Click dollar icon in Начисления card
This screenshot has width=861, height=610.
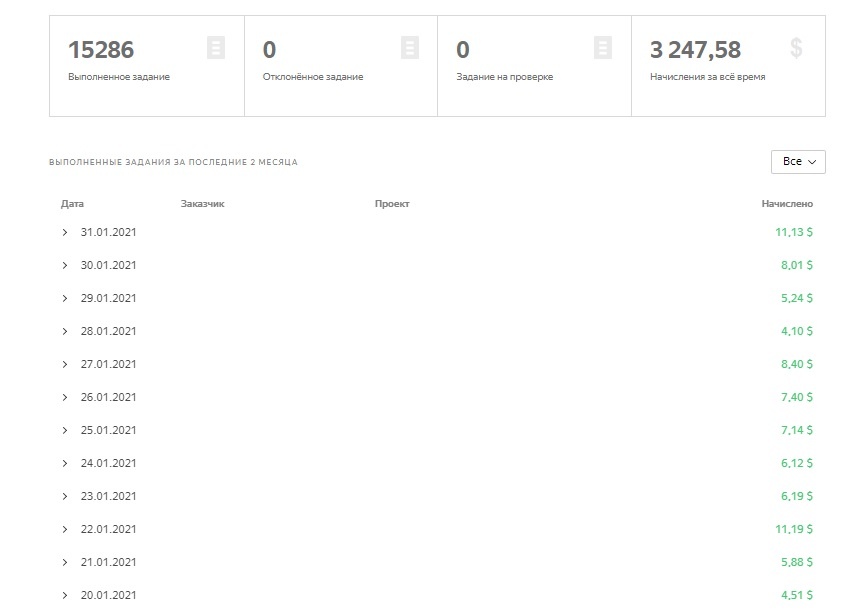point(796,48)
